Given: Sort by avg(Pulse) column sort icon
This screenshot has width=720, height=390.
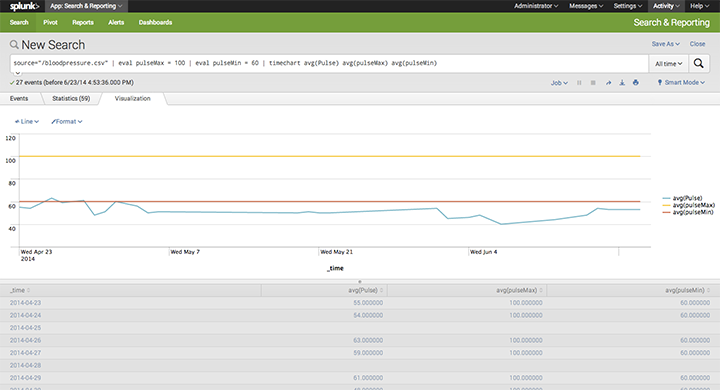Looking at the screenshot, I should pos(381,290).
